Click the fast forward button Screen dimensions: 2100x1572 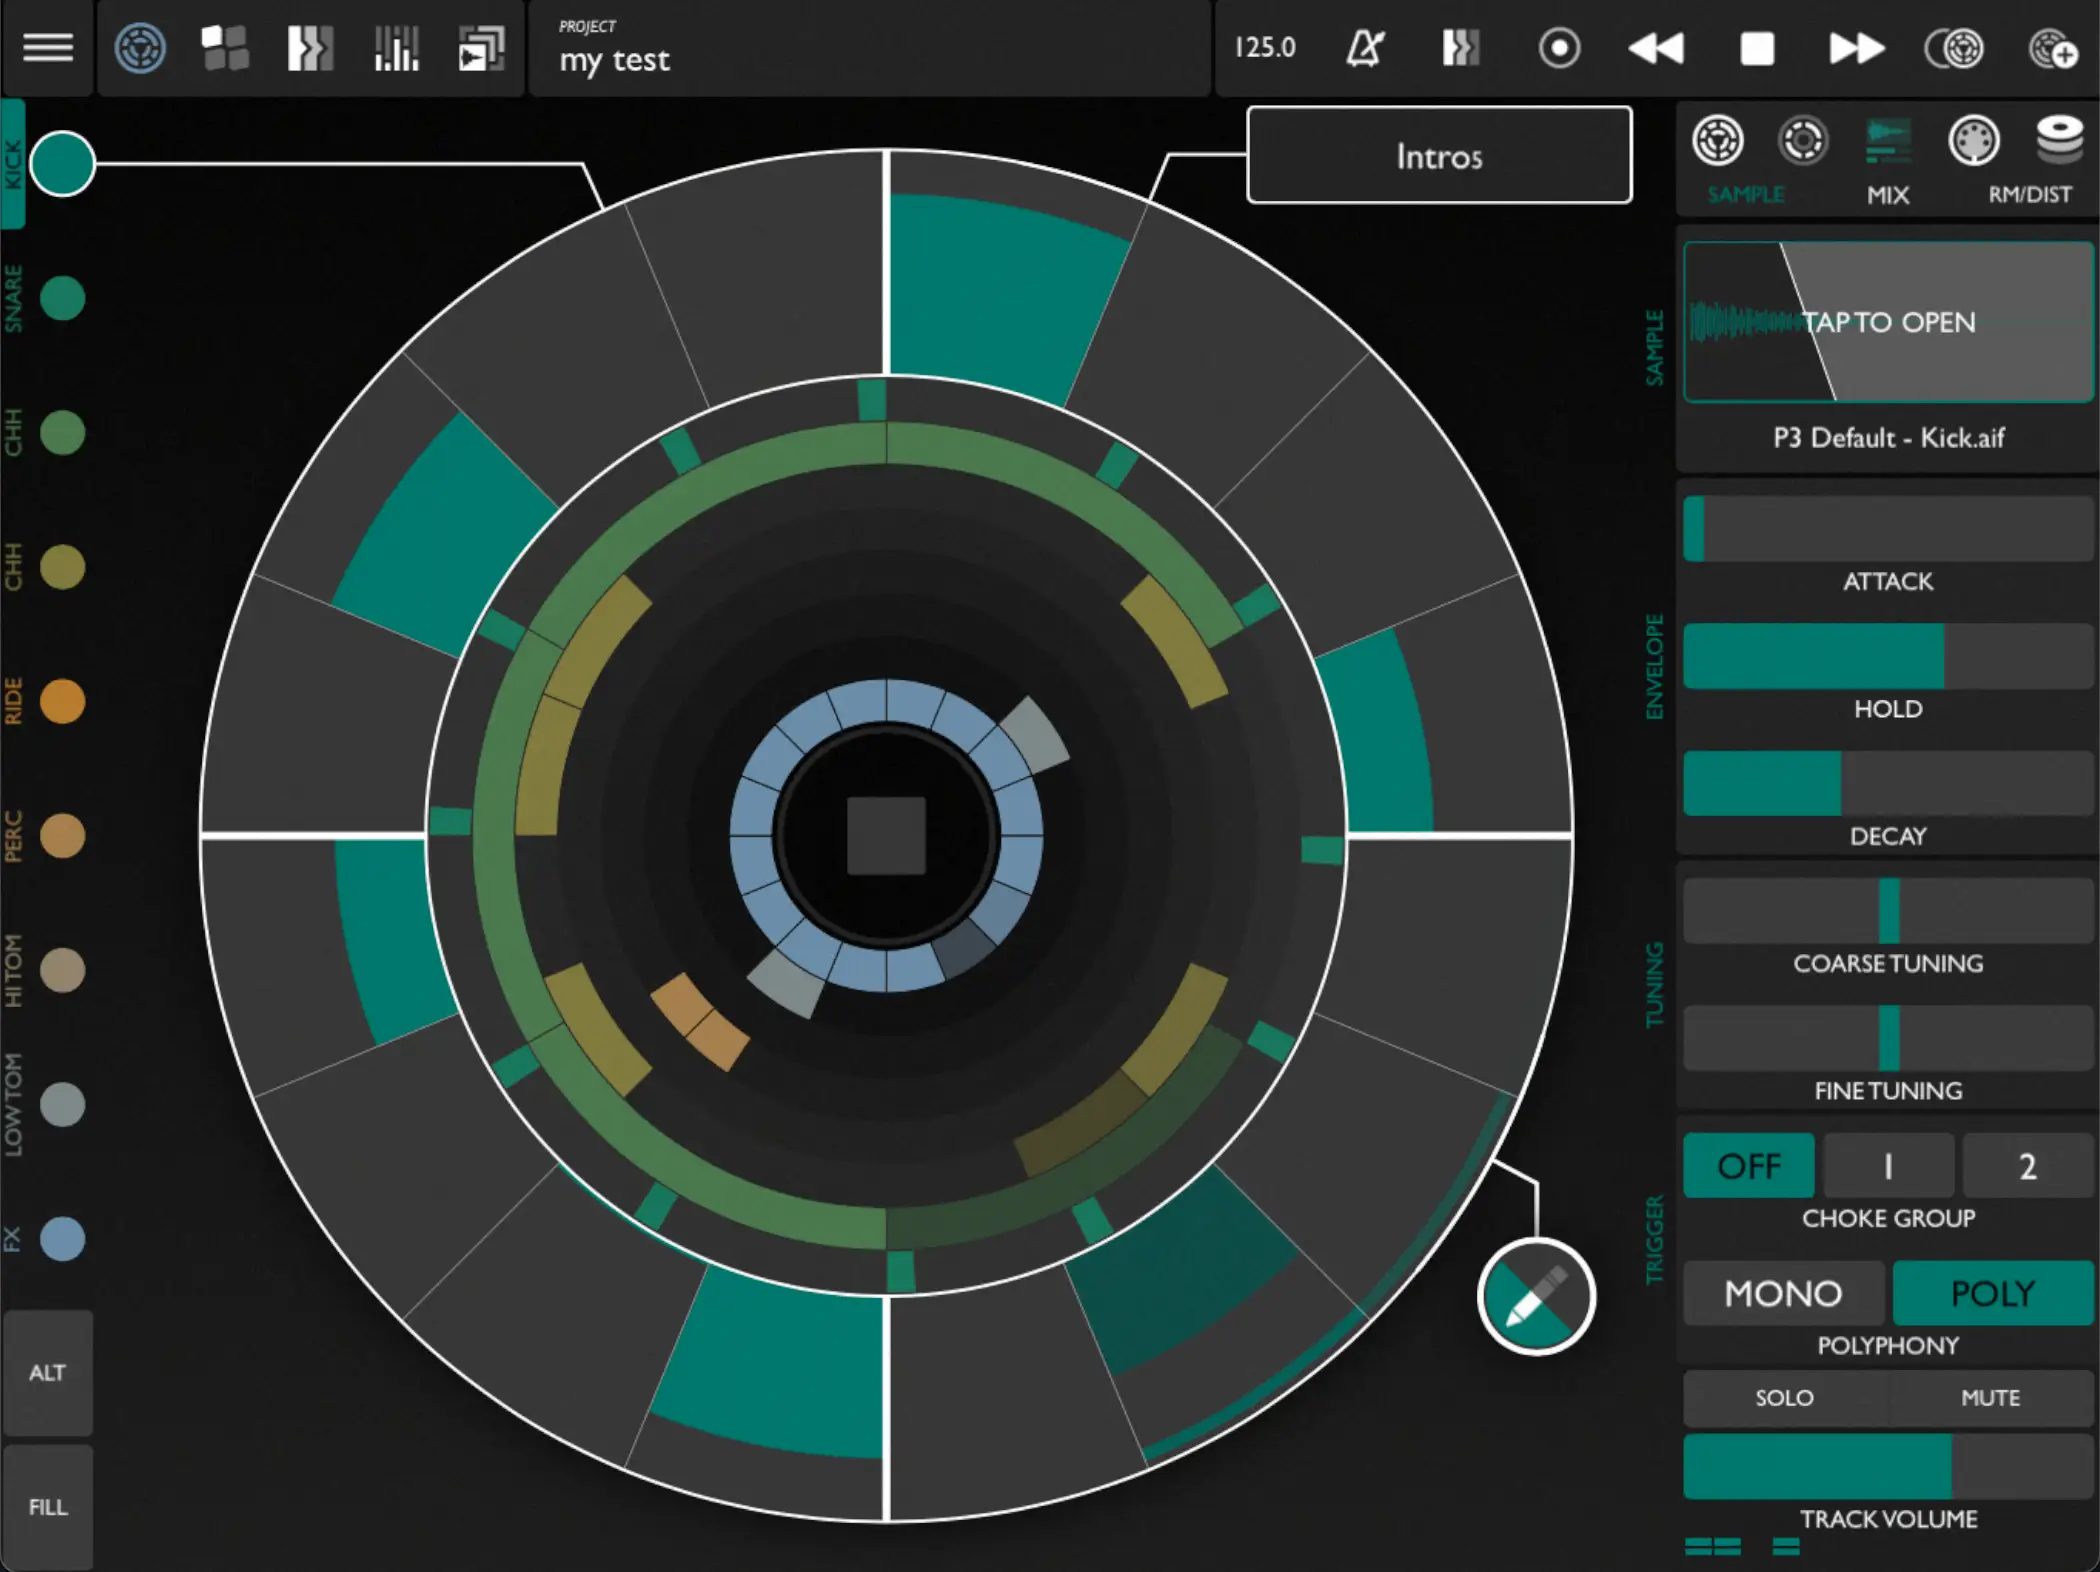[1856, 47]
